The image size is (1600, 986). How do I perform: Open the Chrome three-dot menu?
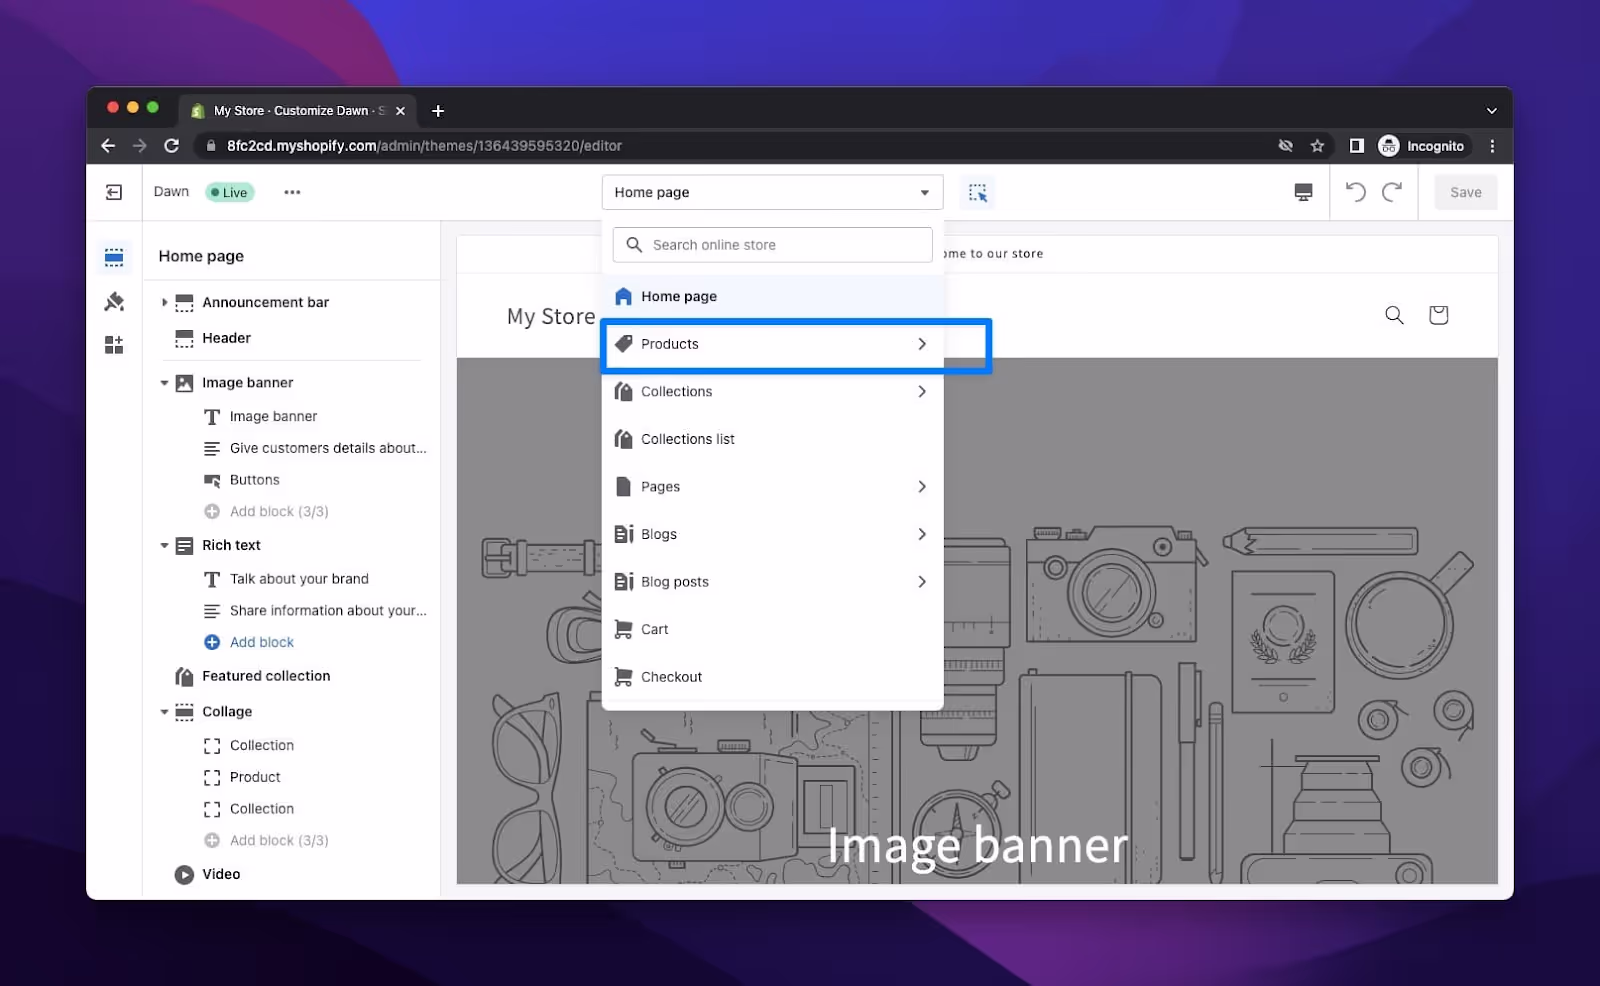1492,146
